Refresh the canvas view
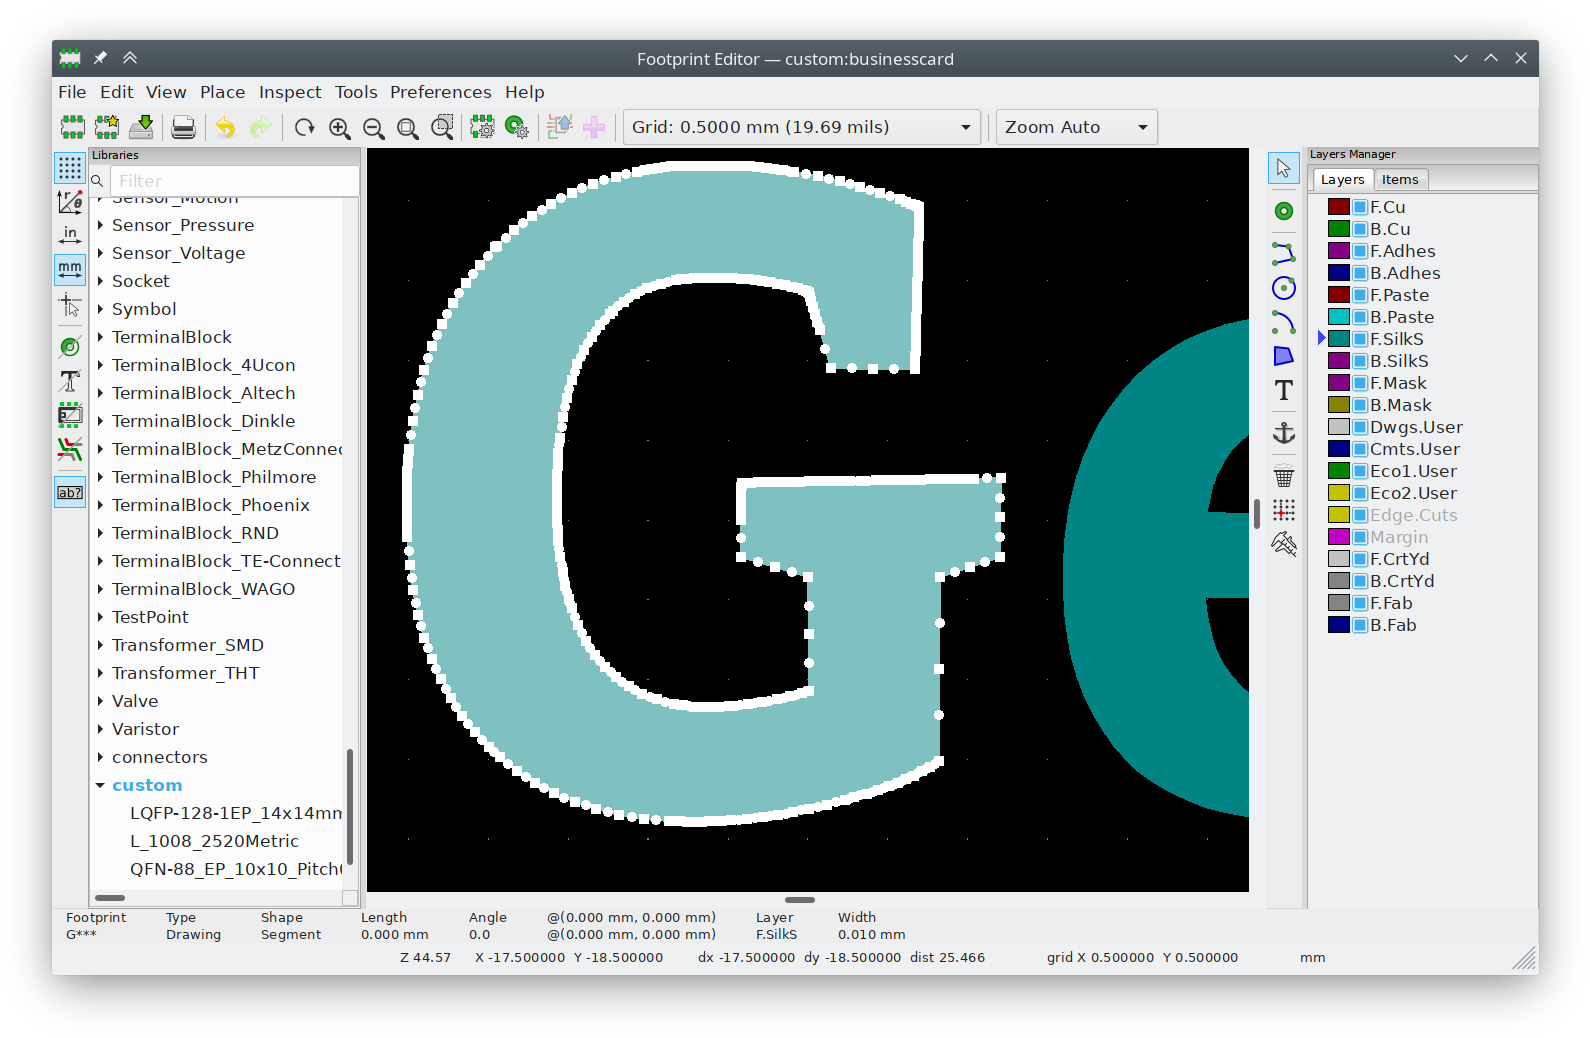The image size is (1590, 1038). pos(304,127)
